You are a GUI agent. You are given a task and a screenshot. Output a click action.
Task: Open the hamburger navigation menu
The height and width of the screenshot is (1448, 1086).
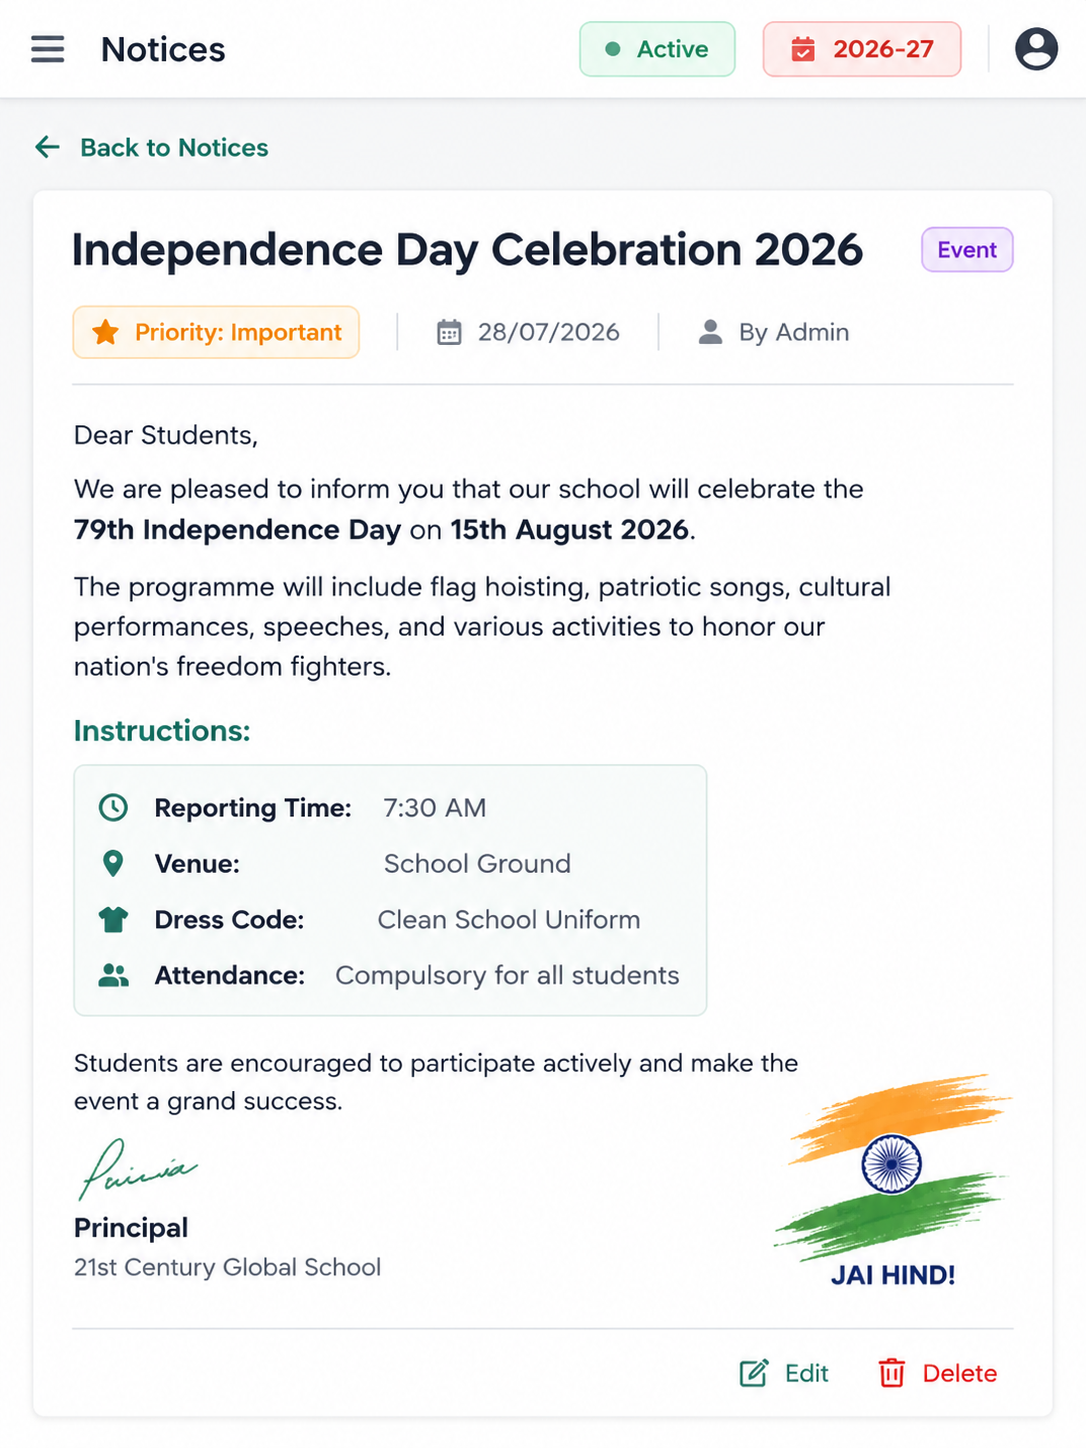point(47,49)
